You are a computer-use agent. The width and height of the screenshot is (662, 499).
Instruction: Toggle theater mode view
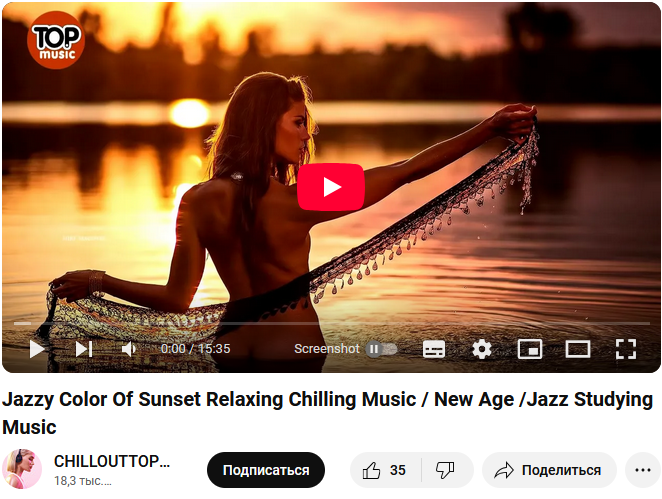pyautogui.click(x=578, y=349)
